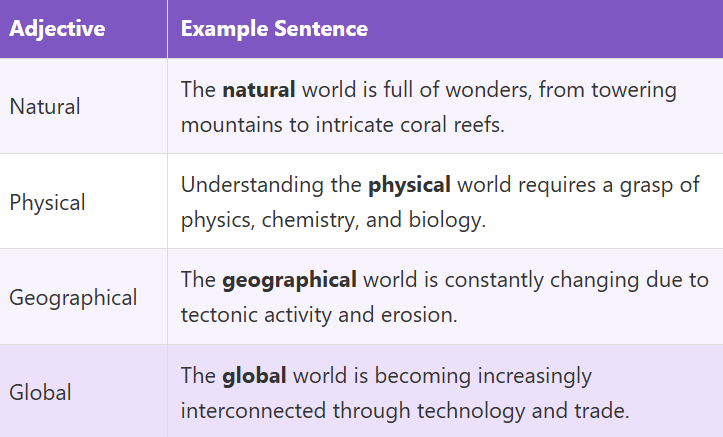Click the "Example Sentence" column header

[274, 29]
